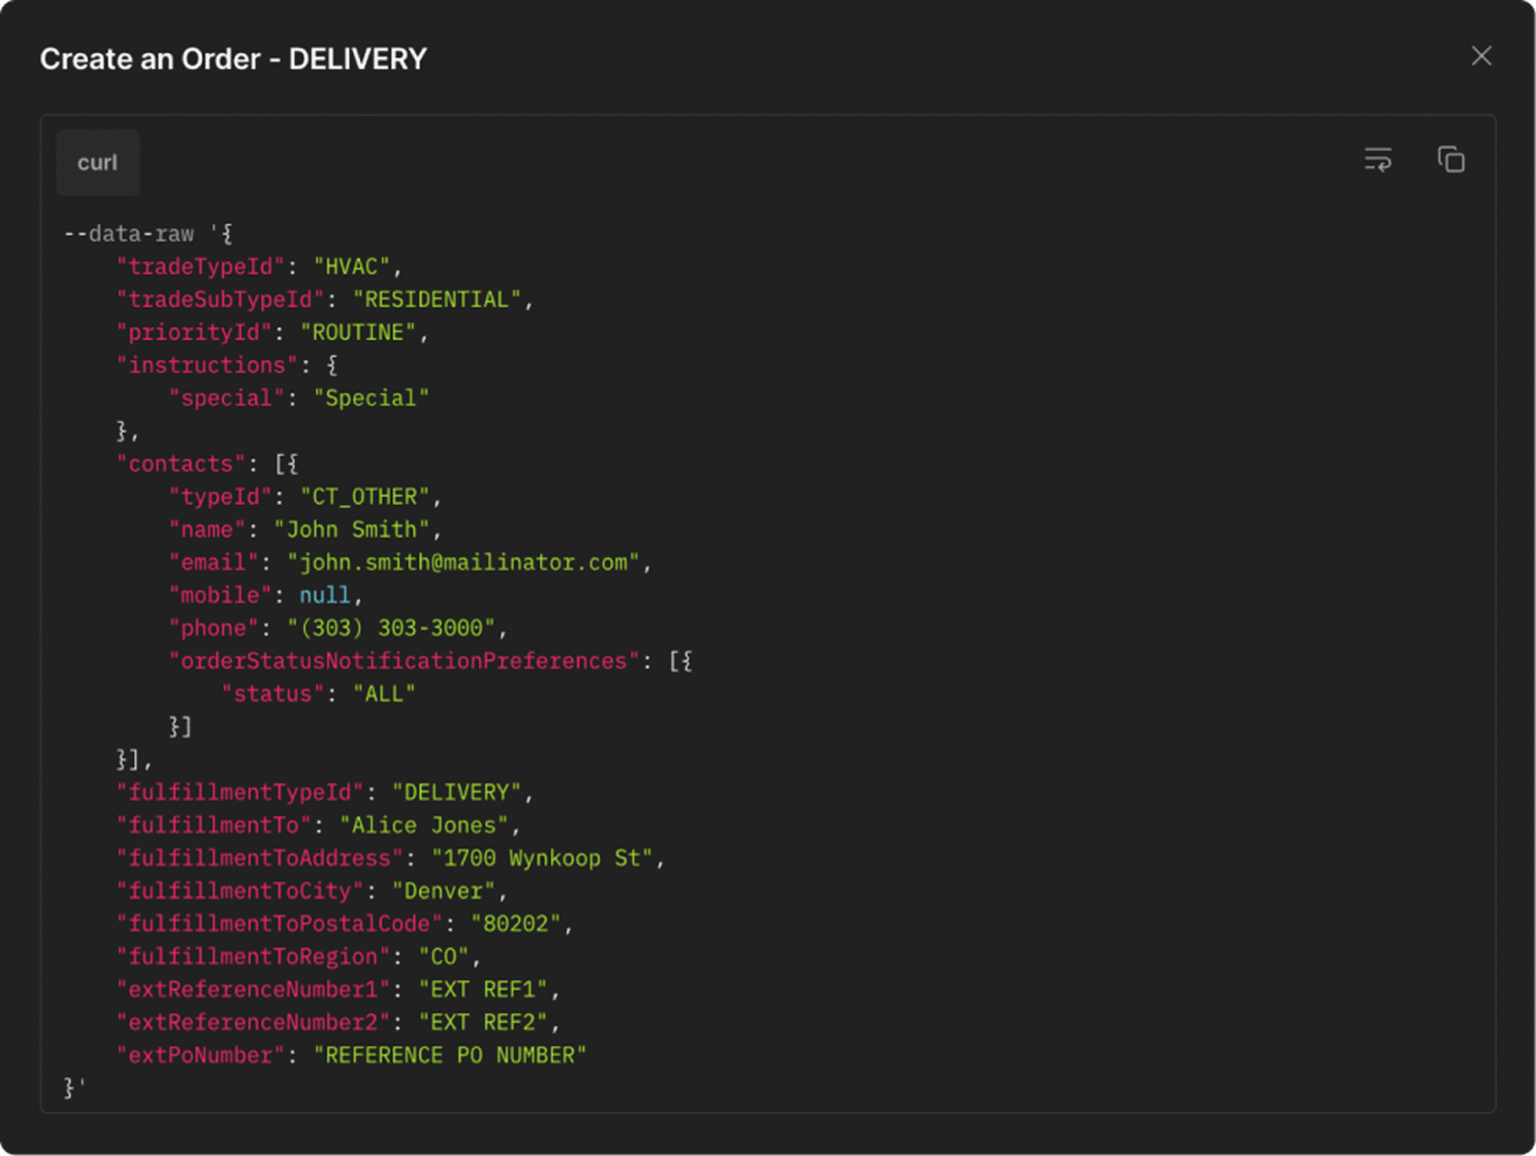Viewport: 1536px width, 1156px height.
Task: Close the Create an Order dialog
Action: point(1481,56)
